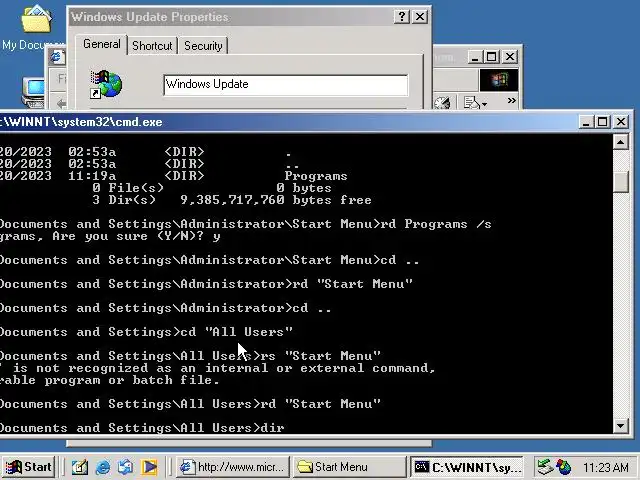Maximize the cmd.exe window

603,122
